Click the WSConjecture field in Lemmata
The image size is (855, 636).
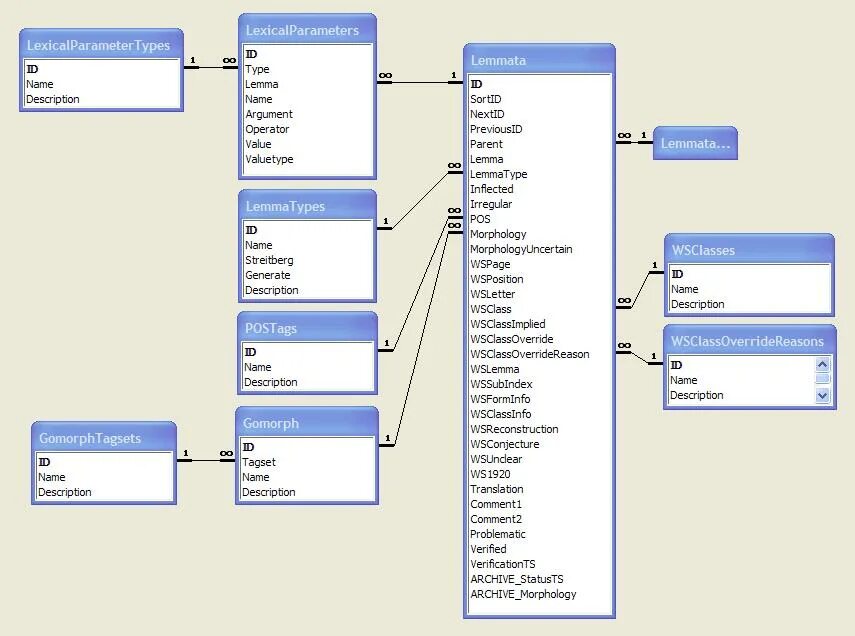[x=540, y=444]
